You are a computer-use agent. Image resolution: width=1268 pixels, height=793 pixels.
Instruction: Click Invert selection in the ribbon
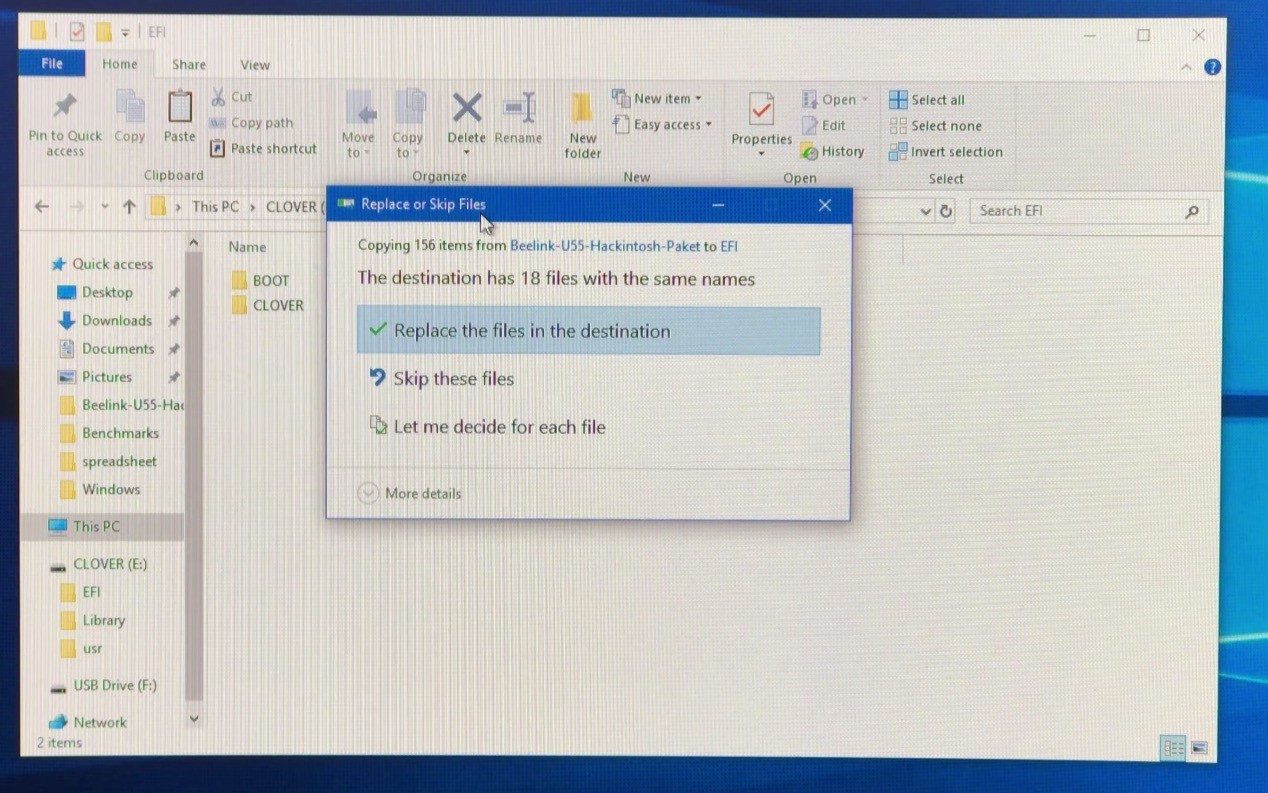pyautogui.click(x=946, y=152)
